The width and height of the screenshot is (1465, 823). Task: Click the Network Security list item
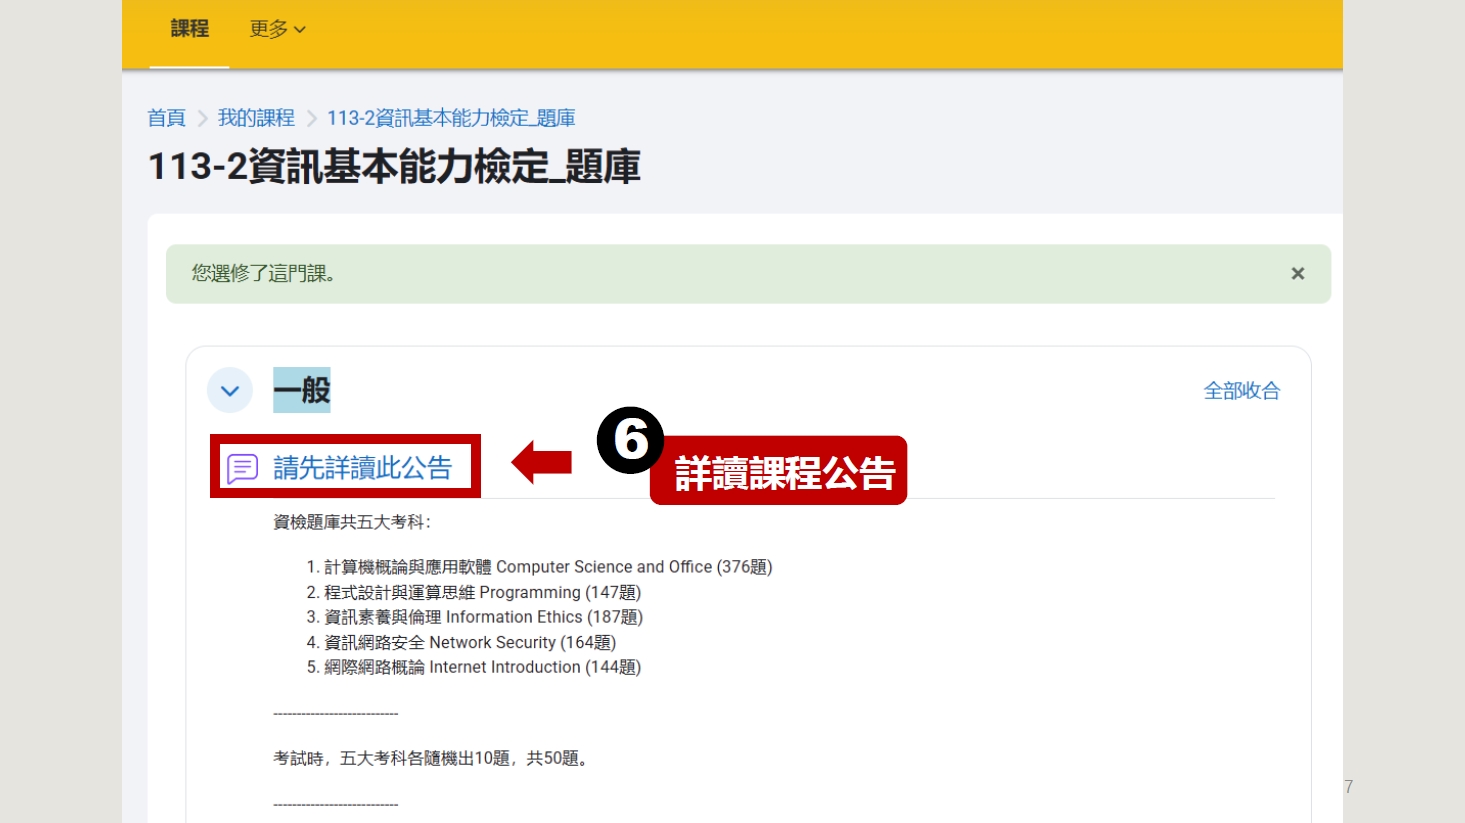point(469,642)
